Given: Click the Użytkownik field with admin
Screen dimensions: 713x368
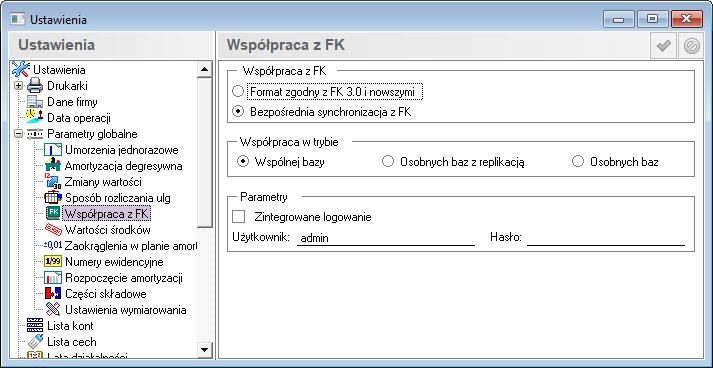Looking at the screenshot, I should point(386,237).
